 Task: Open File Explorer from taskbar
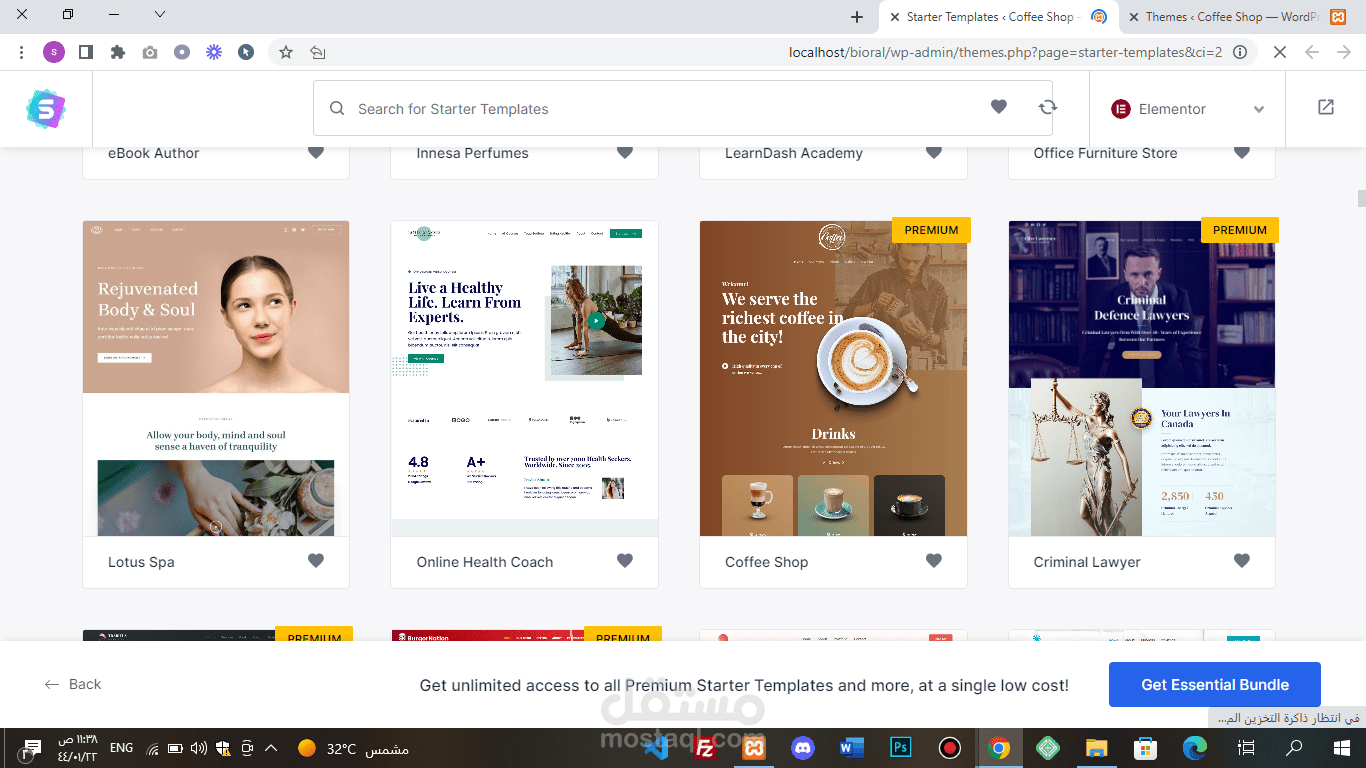pyautogui.click(x=1097, y=748)
